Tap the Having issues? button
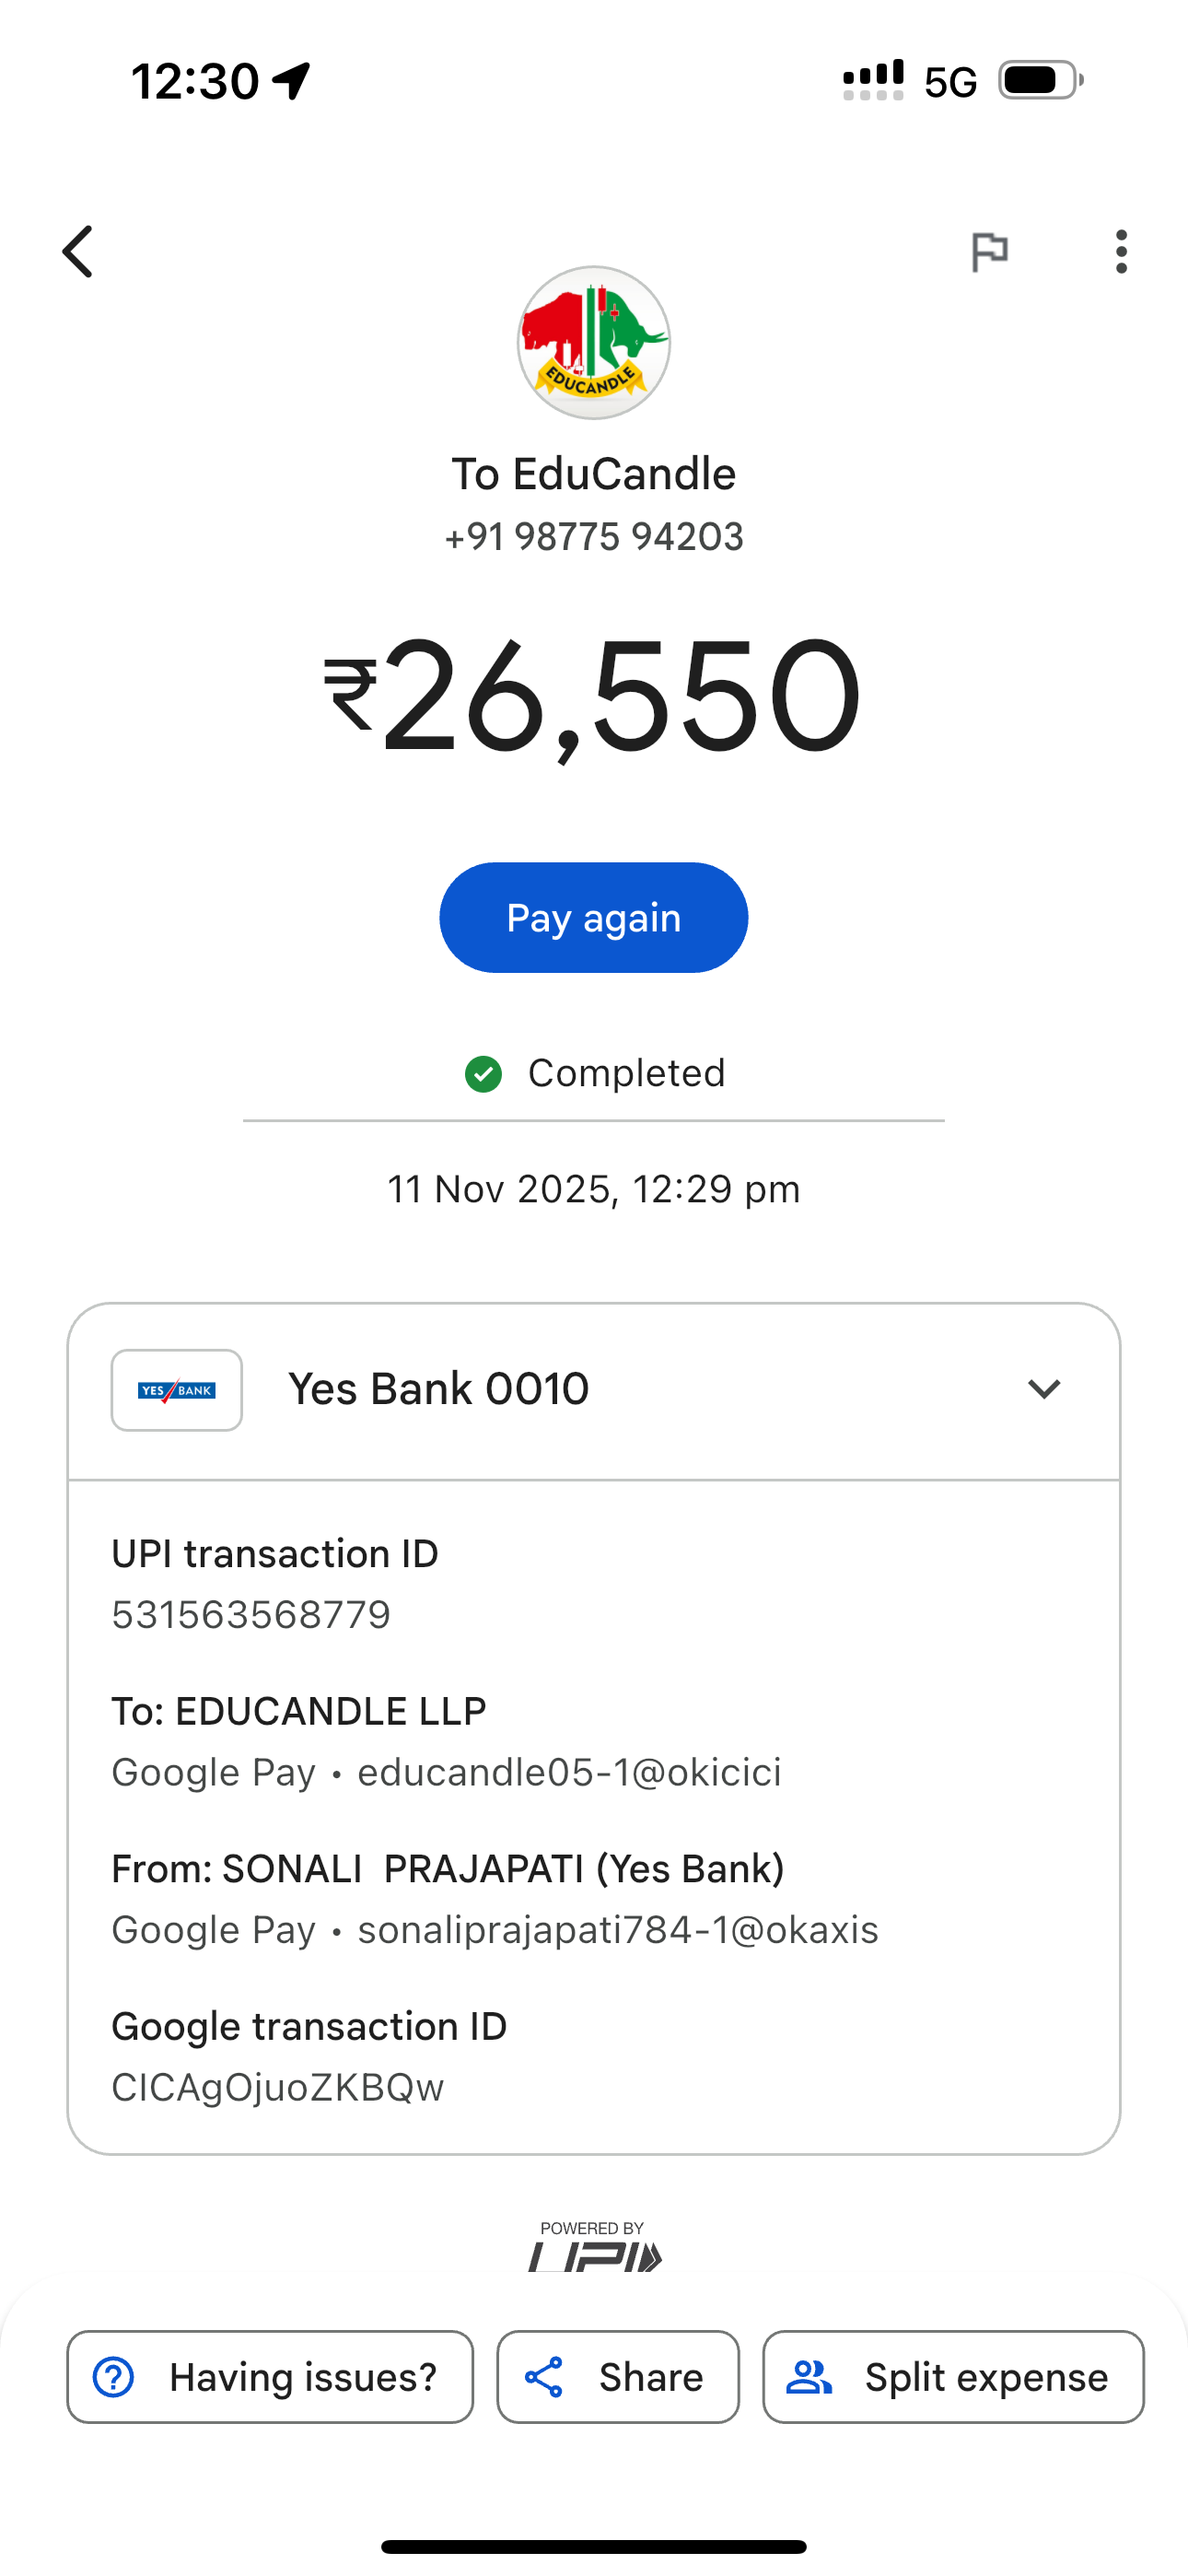 [x=270, y=2377]
